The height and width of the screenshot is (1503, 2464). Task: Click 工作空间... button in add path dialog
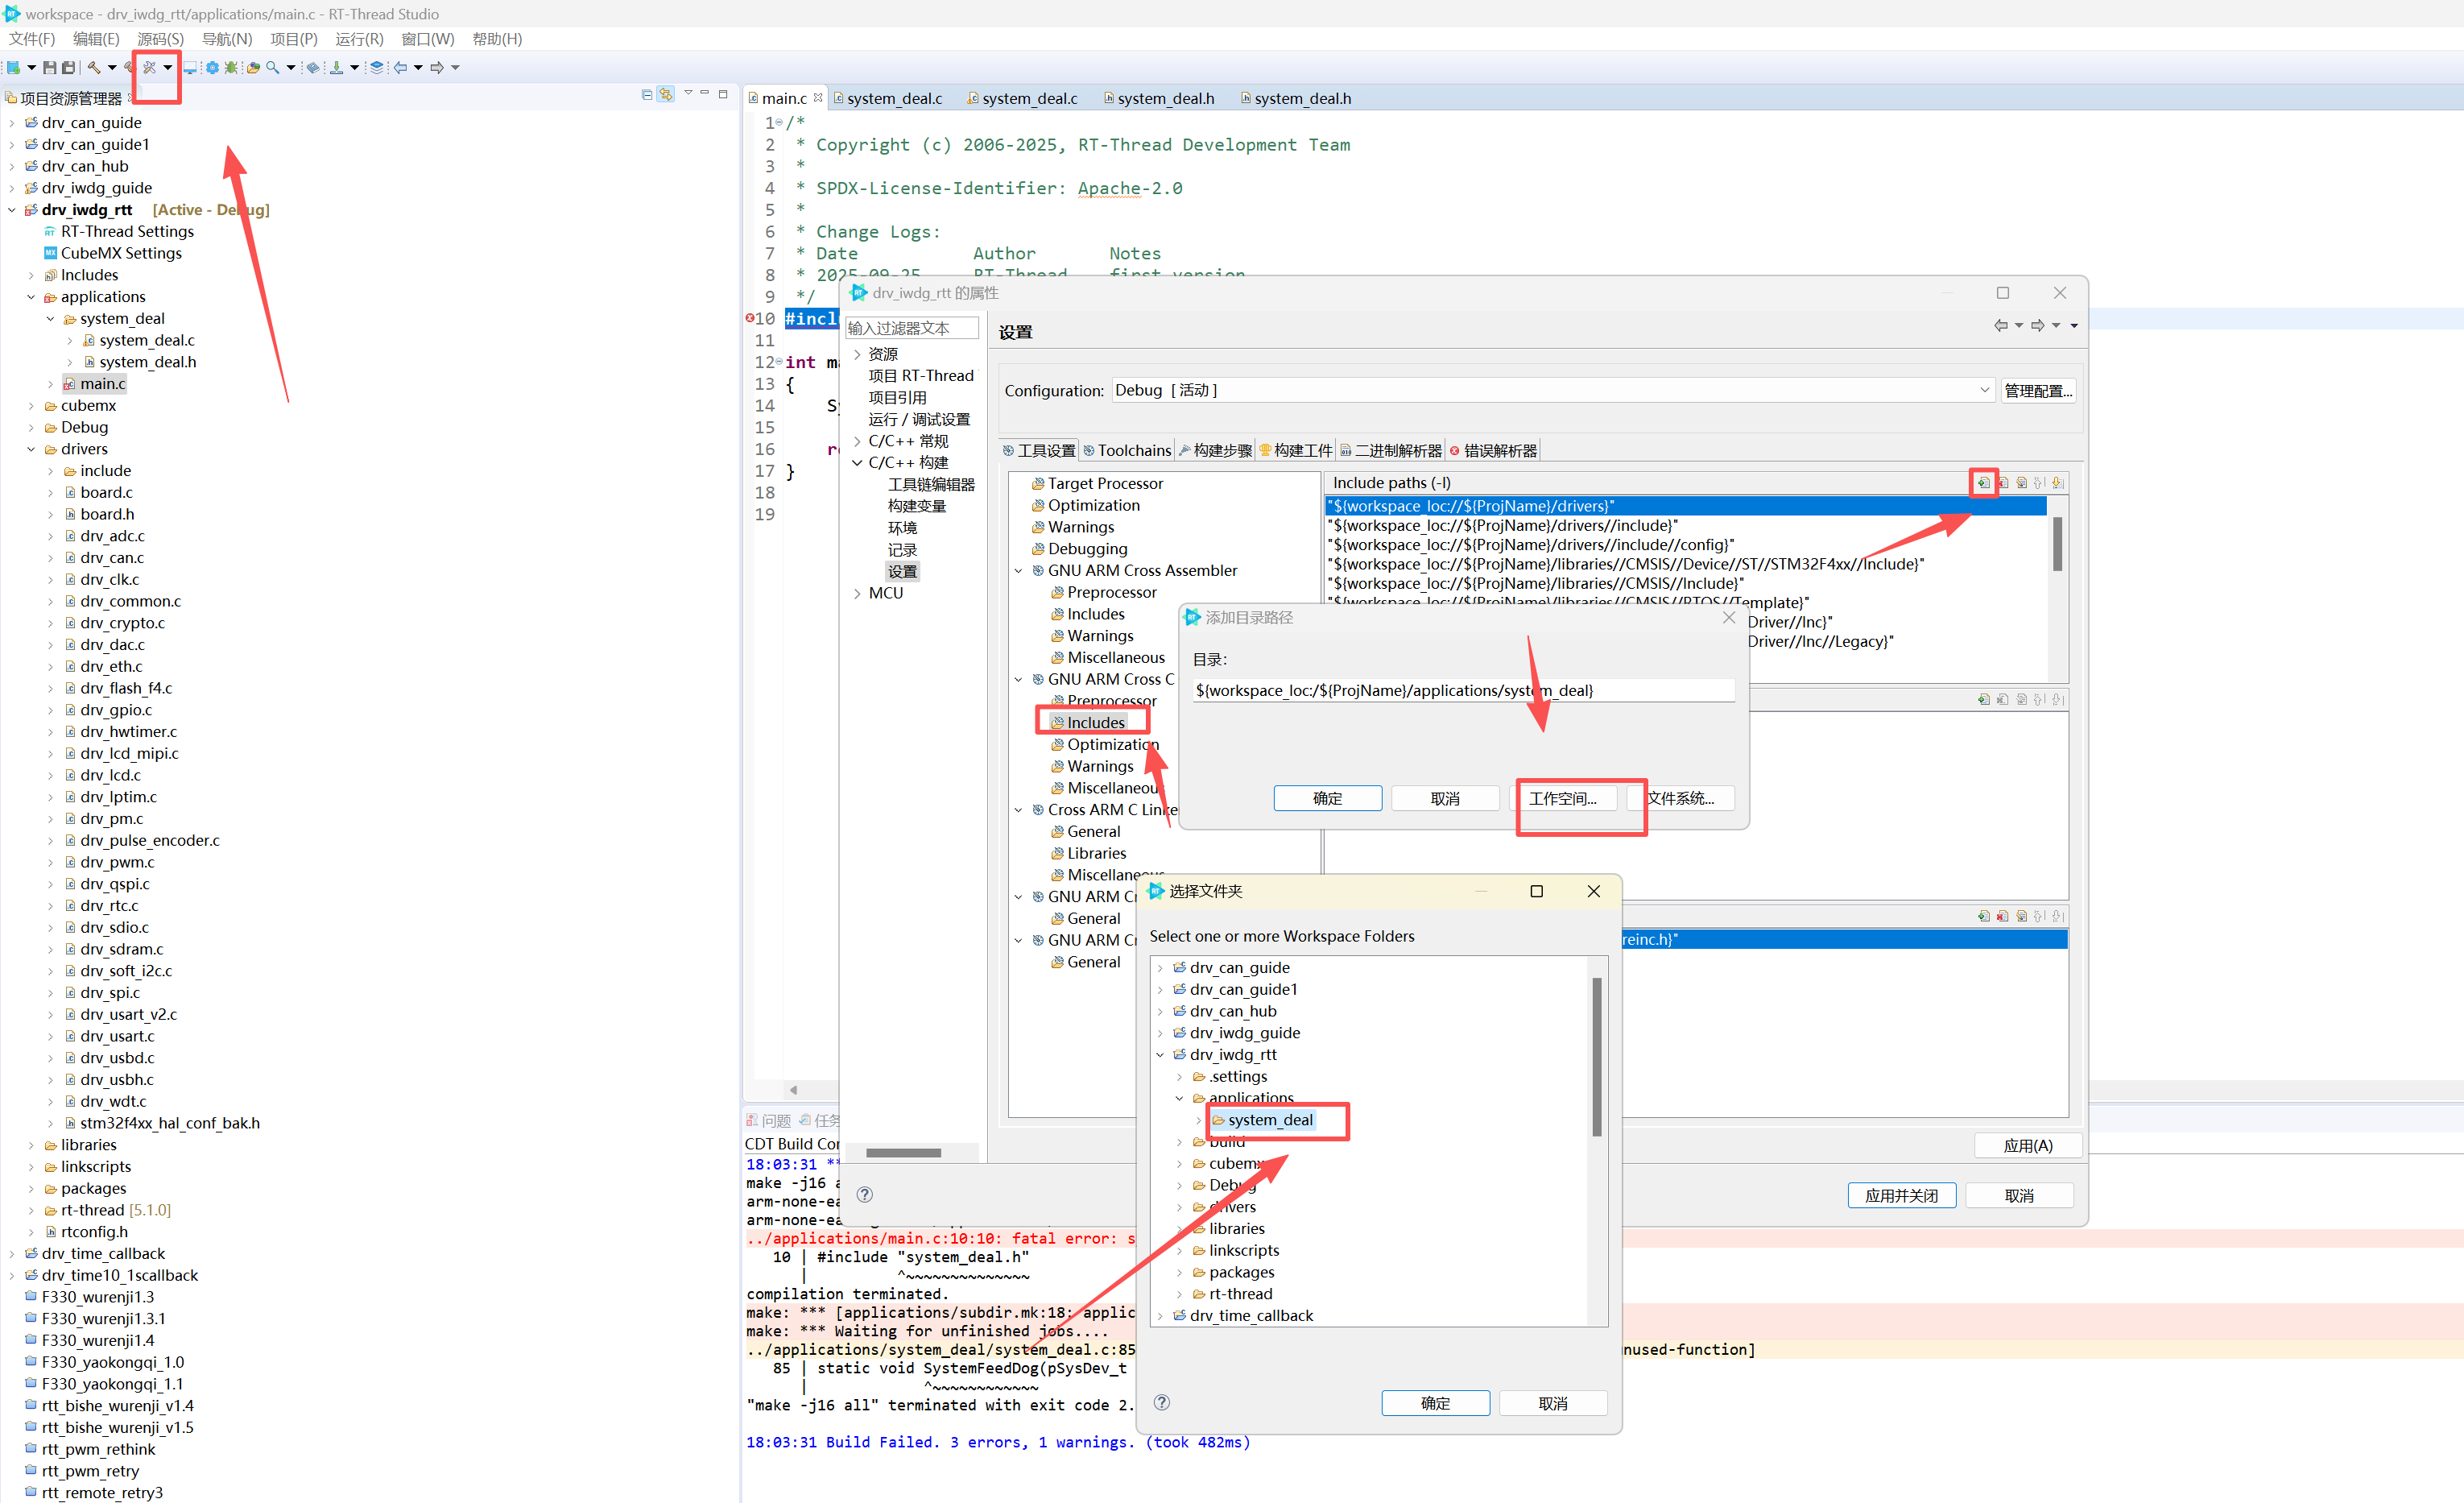tap(1562, 798)
